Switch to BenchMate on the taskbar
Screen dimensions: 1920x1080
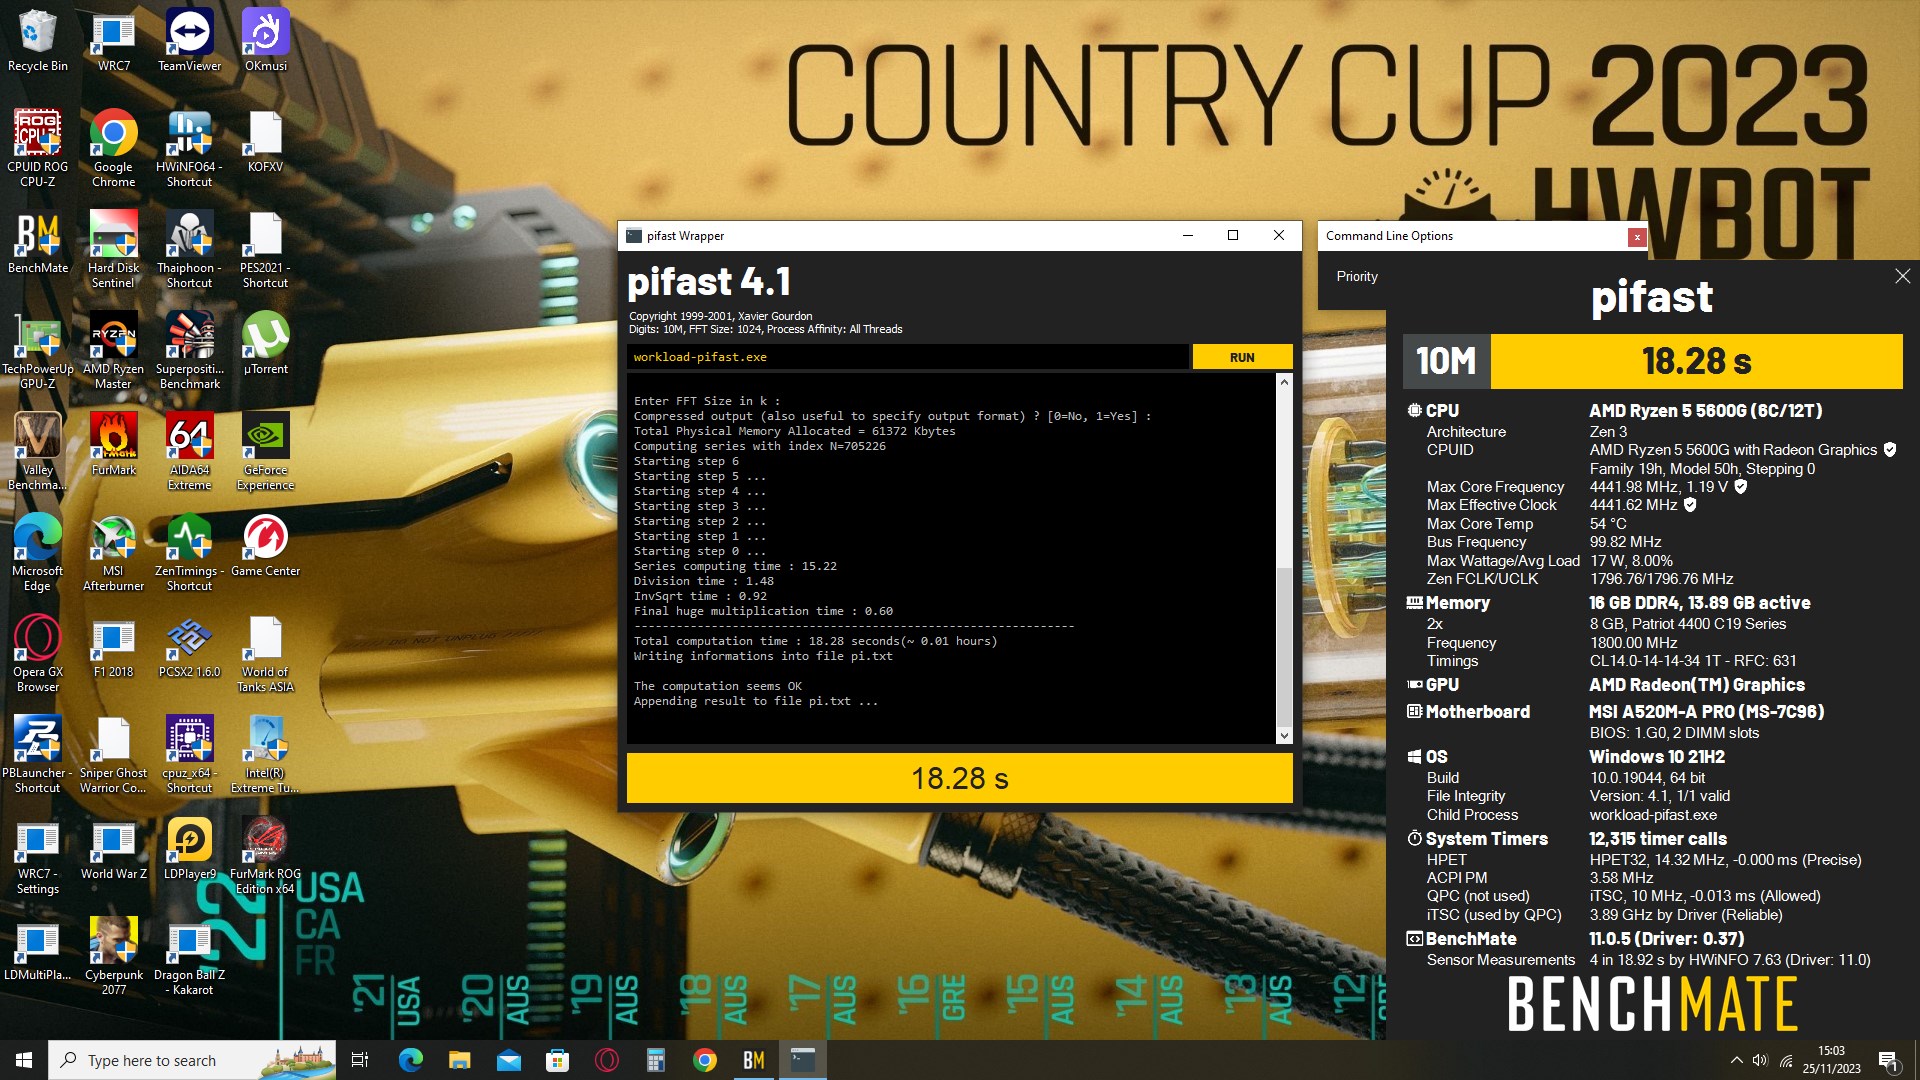coord(754,1060)
